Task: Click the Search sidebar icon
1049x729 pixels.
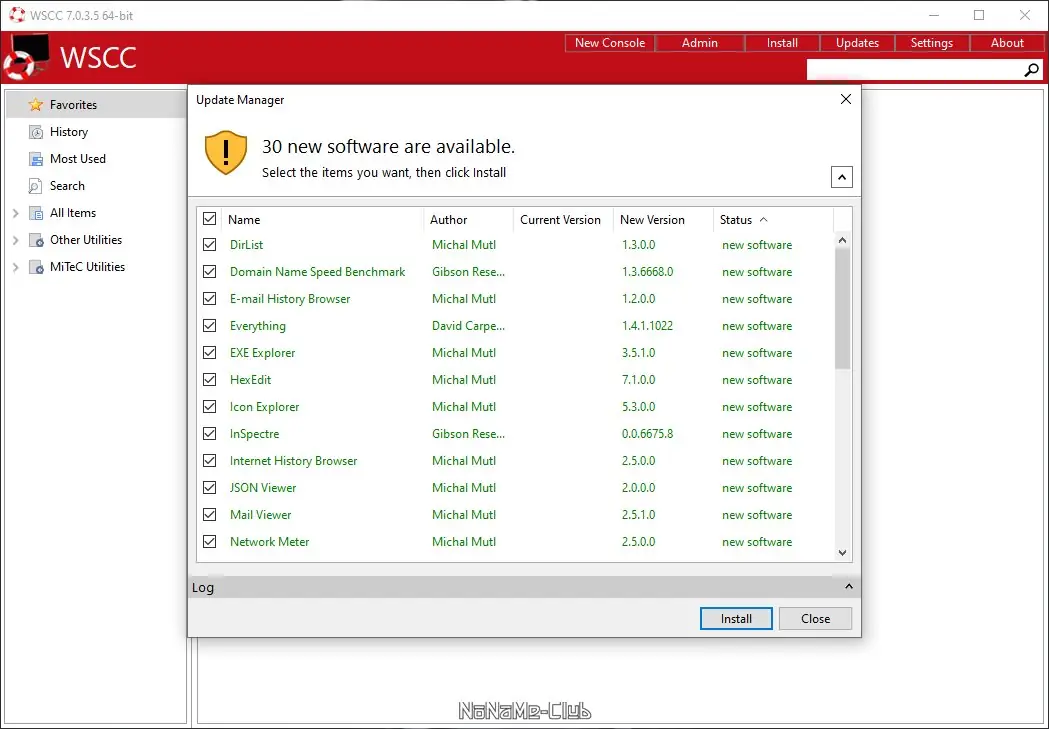Action: [x=35, y=186]
